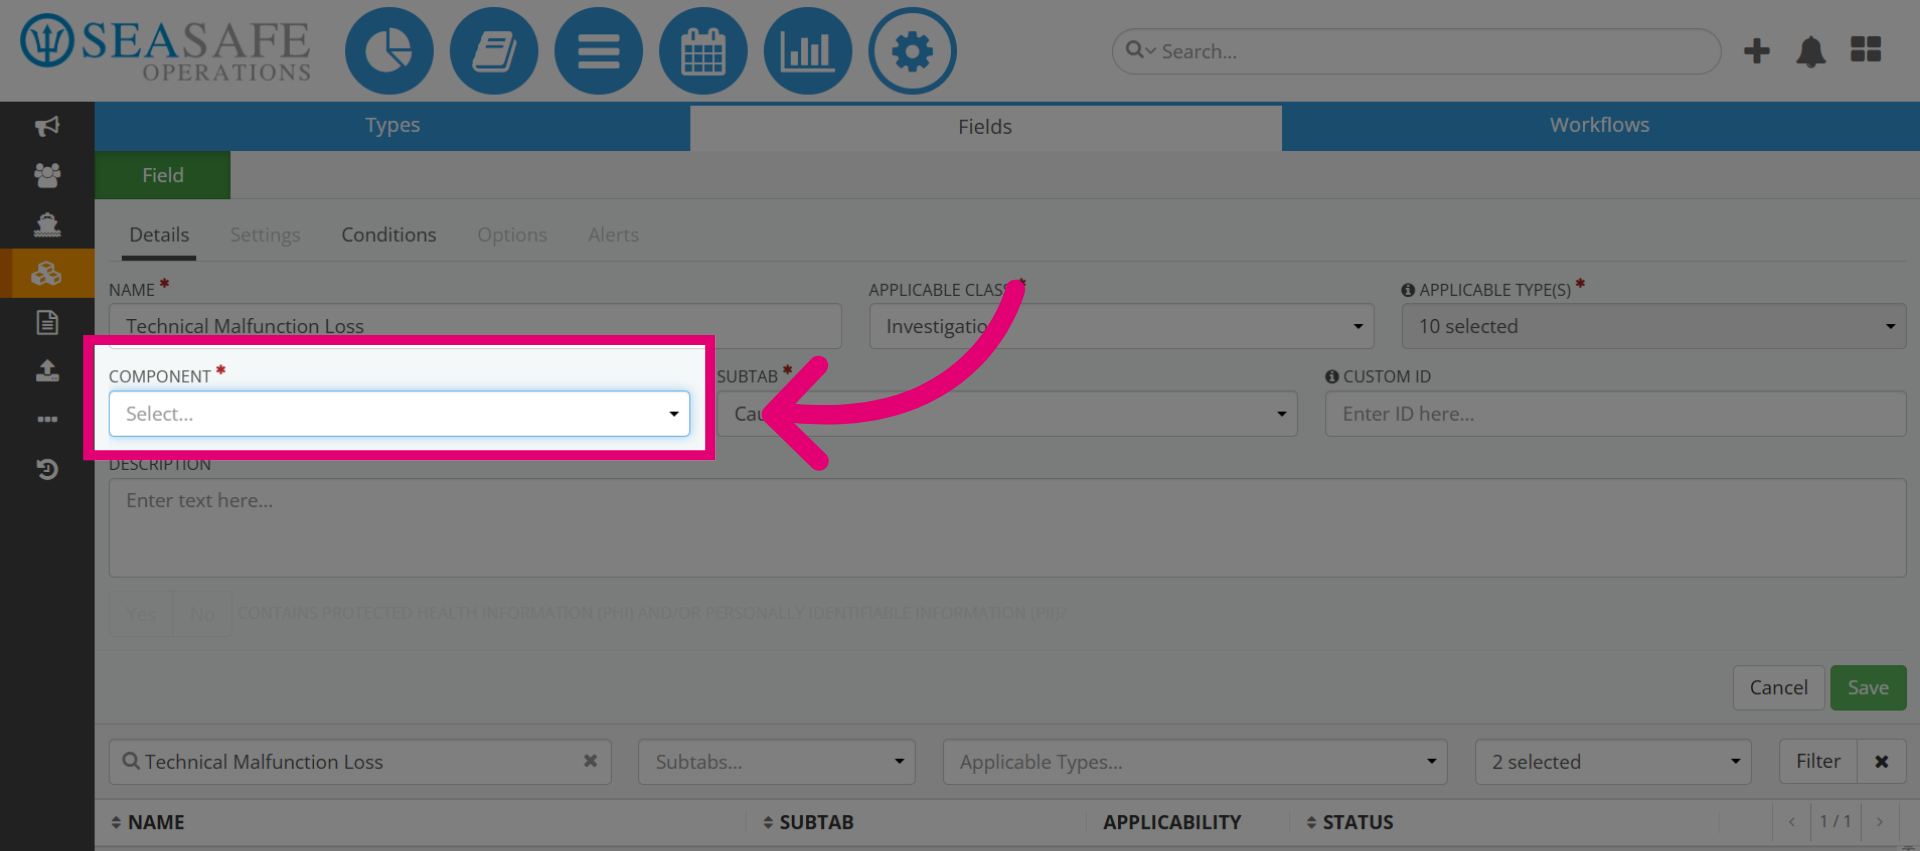Select the Conditions sub-tab
Screen dimensions: 1920x851
(389, 235)
